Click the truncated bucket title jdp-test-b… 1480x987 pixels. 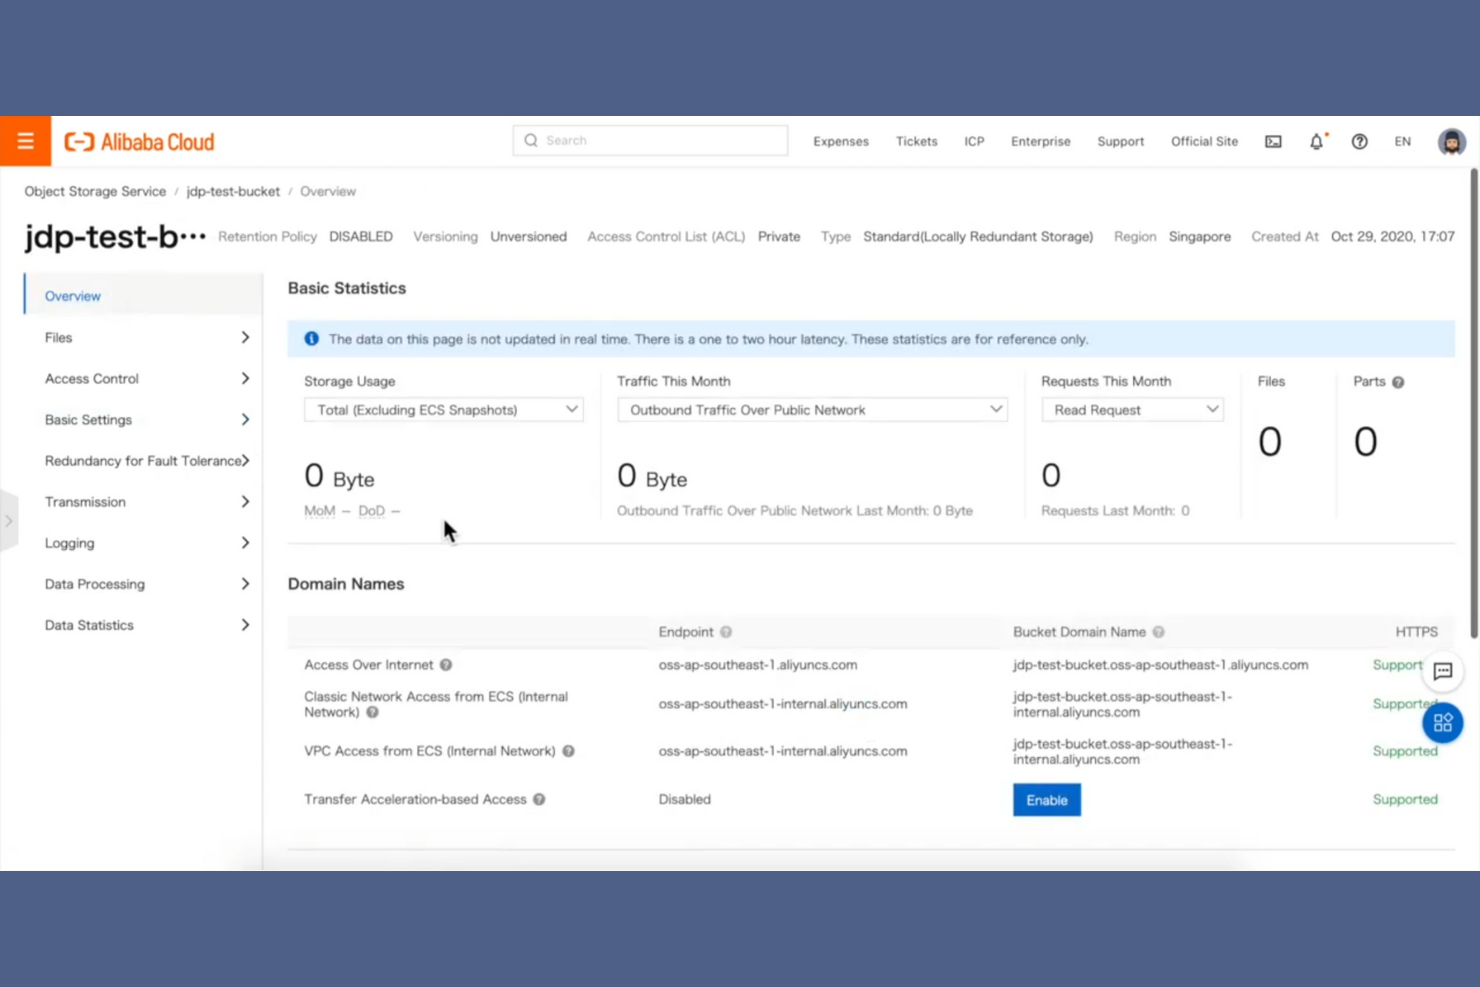tap(115, 237)
